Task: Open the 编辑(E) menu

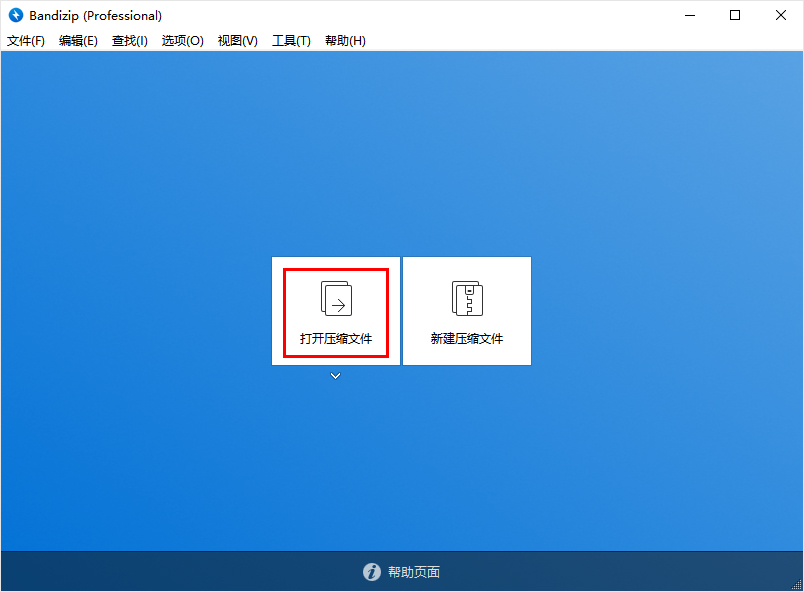Action: (78, 41)
